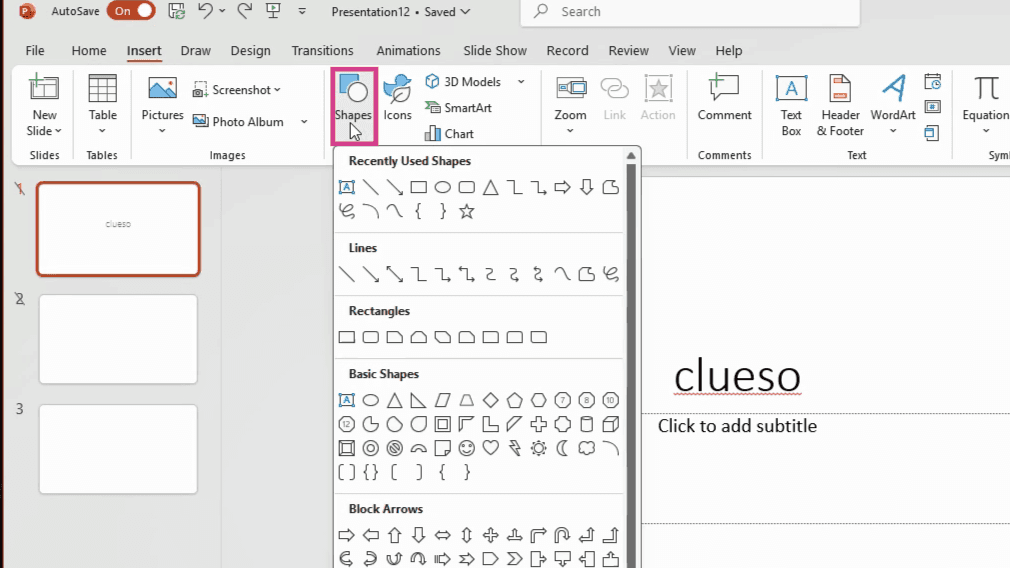Pick the cube shape
The image size is (1010, 568).
tap(611, 424)
